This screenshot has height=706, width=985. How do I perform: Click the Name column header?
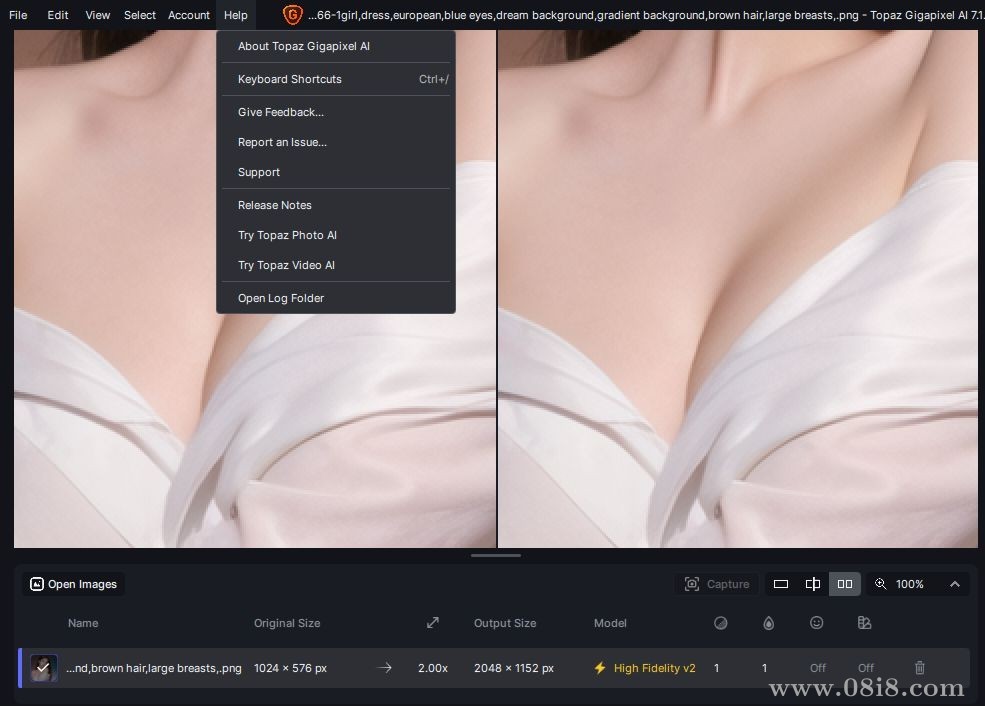click(x=83, y=623)
